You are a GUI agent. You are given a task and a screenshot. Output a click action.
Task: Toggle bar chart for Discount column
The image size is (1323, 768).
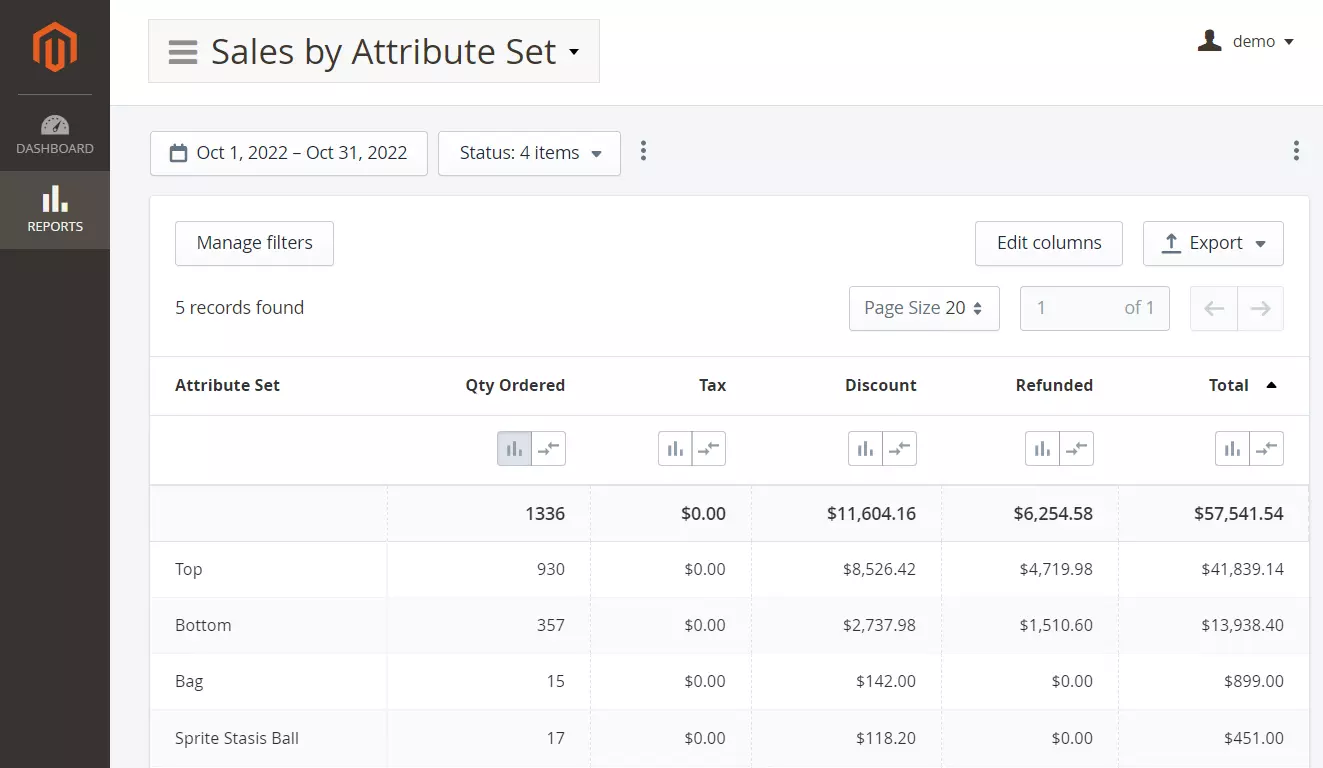[x=865, y=449]
